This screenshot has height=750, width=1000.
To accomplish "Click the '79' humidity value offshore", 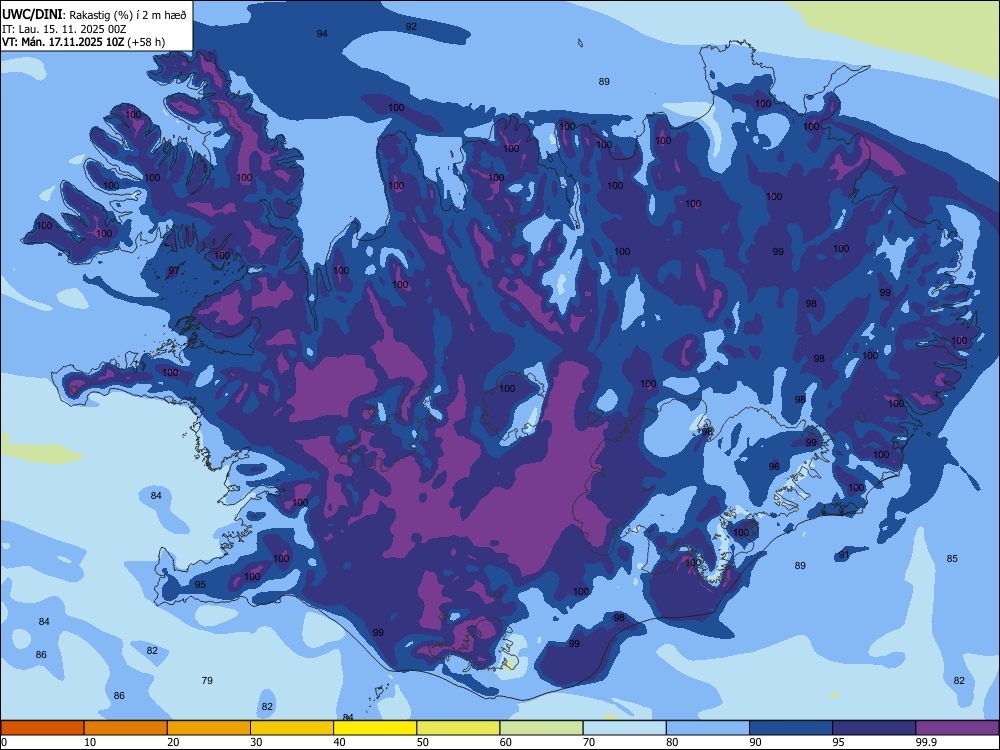I will click(x=207, y=680).
